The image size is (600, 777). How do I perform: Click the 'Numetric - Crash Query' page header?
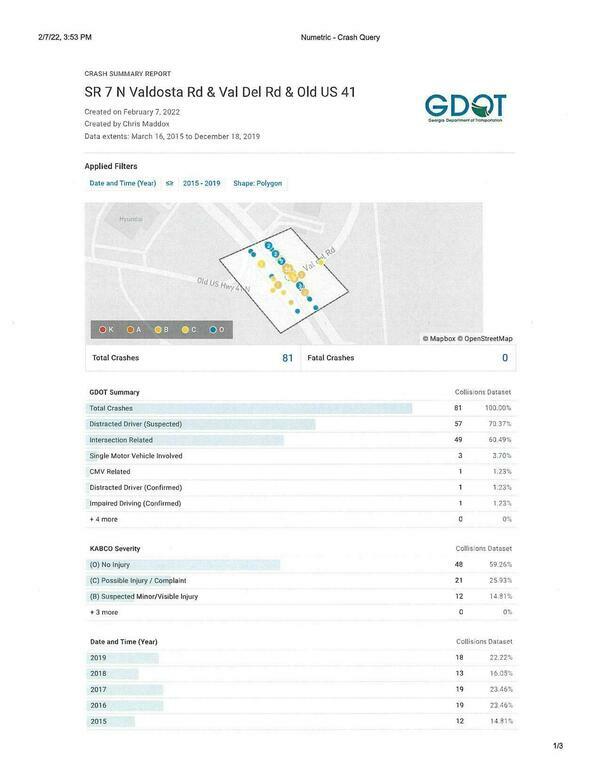[340, 37]
